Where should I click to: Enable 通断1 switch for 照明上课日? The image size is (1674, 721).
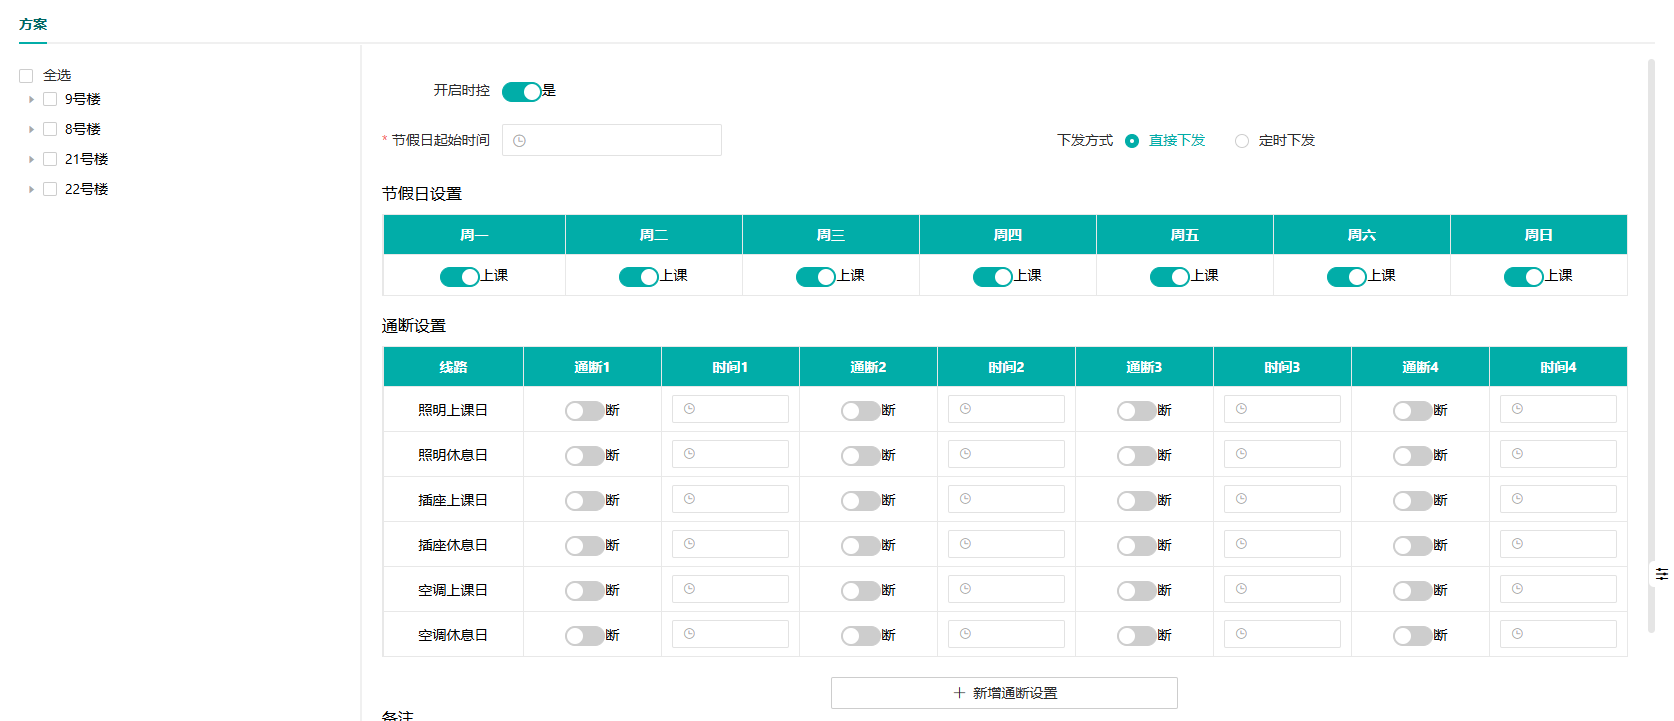[584, 411]
